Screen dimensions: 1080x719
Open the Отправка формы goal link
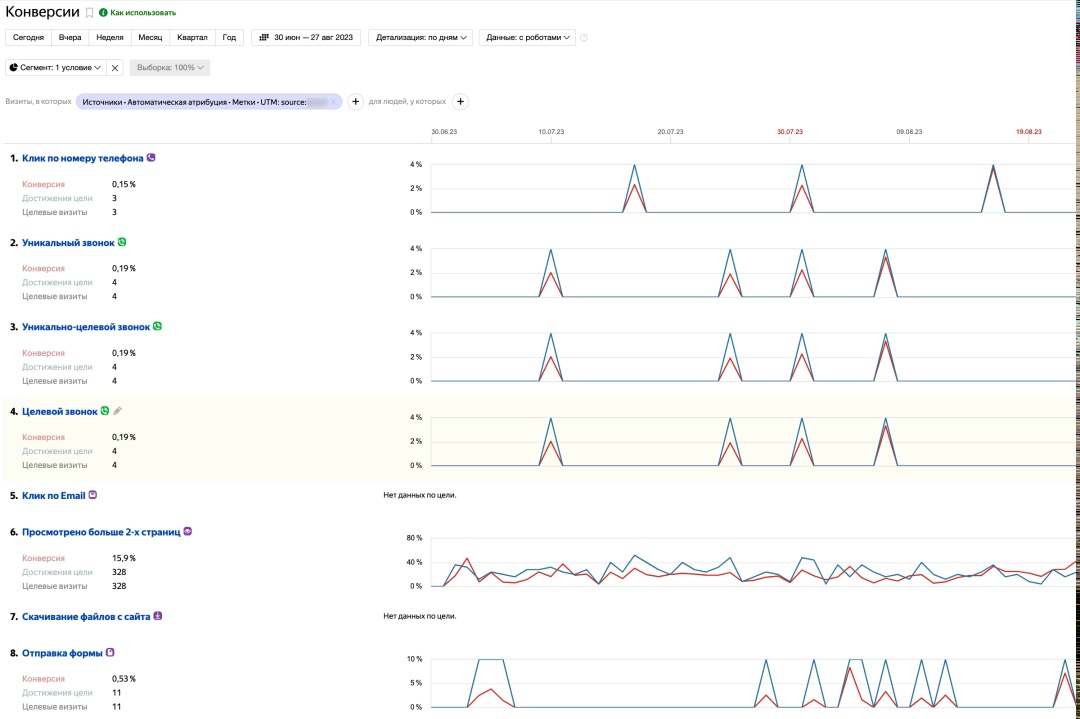(62, 653)
